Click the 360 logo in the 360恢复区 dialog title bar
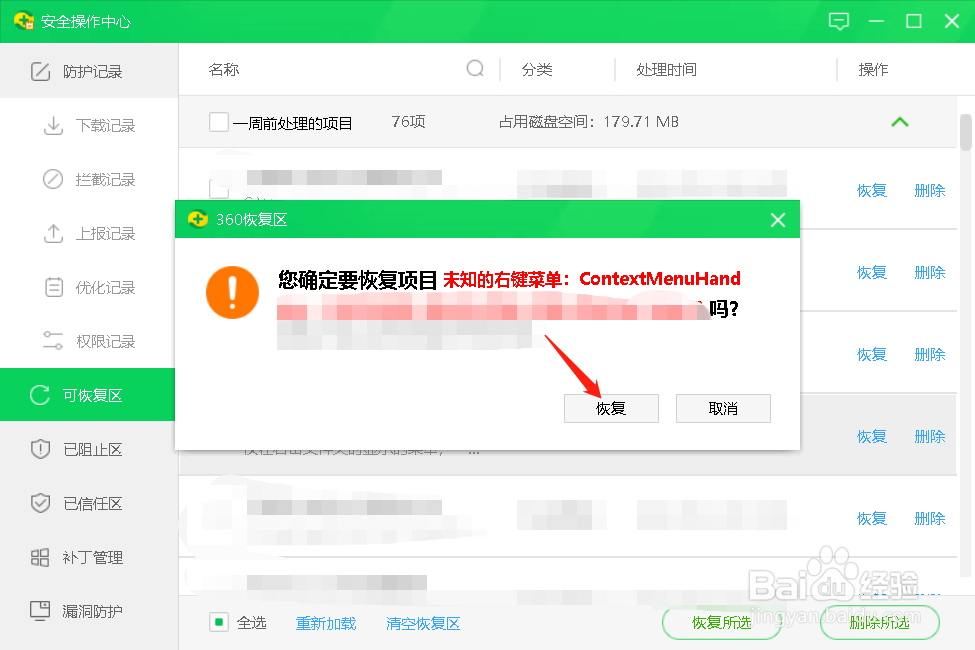 (x=198, y=219)
